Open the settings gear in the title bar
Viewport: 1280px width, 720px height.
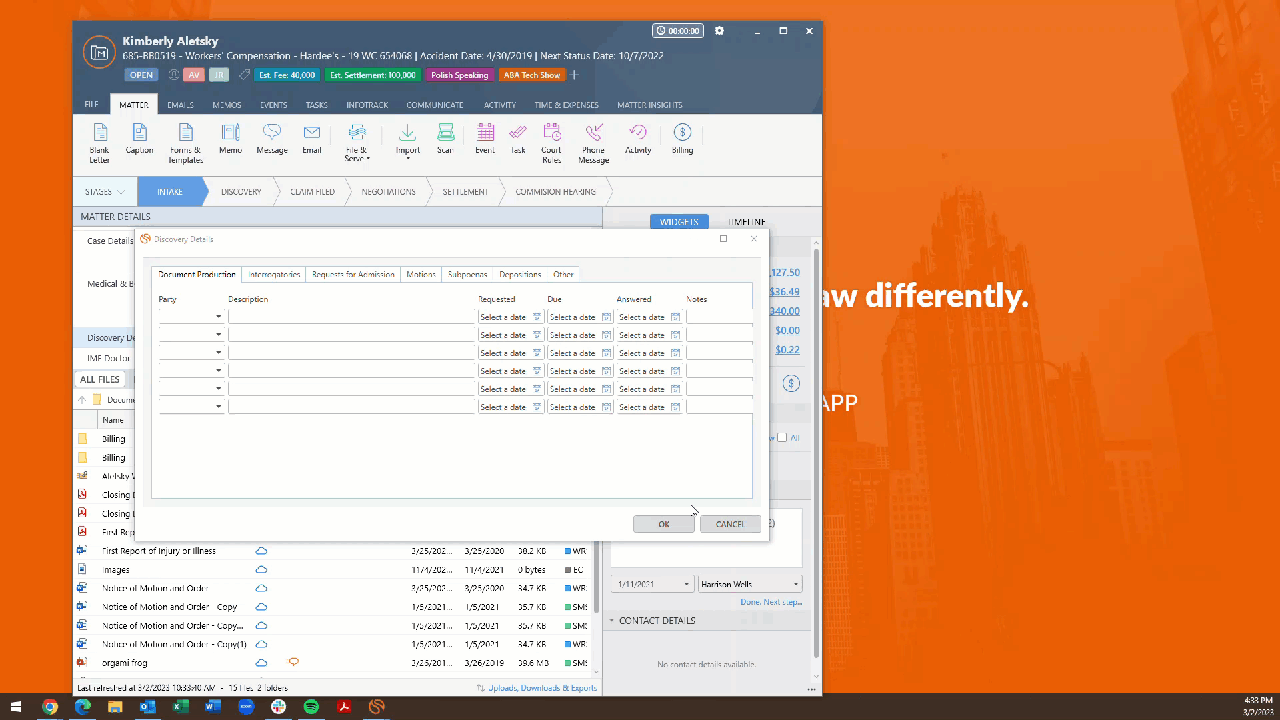point(719,31)
